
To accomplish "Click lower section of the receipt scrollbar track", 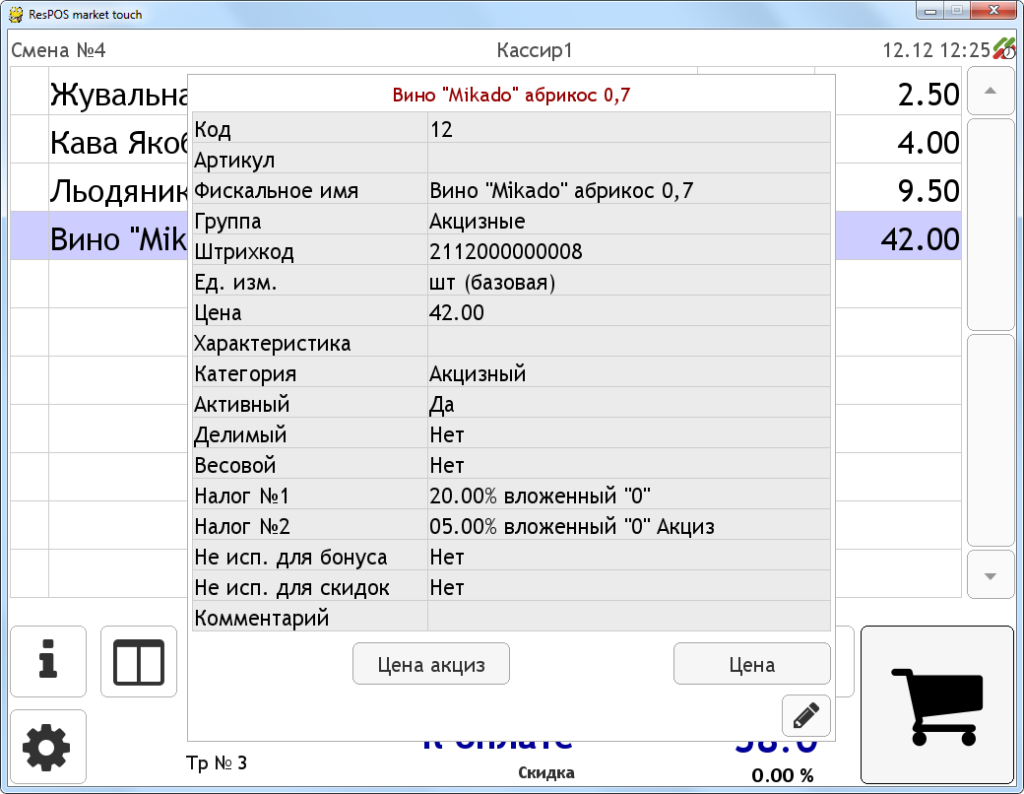I will click(990, 441).
